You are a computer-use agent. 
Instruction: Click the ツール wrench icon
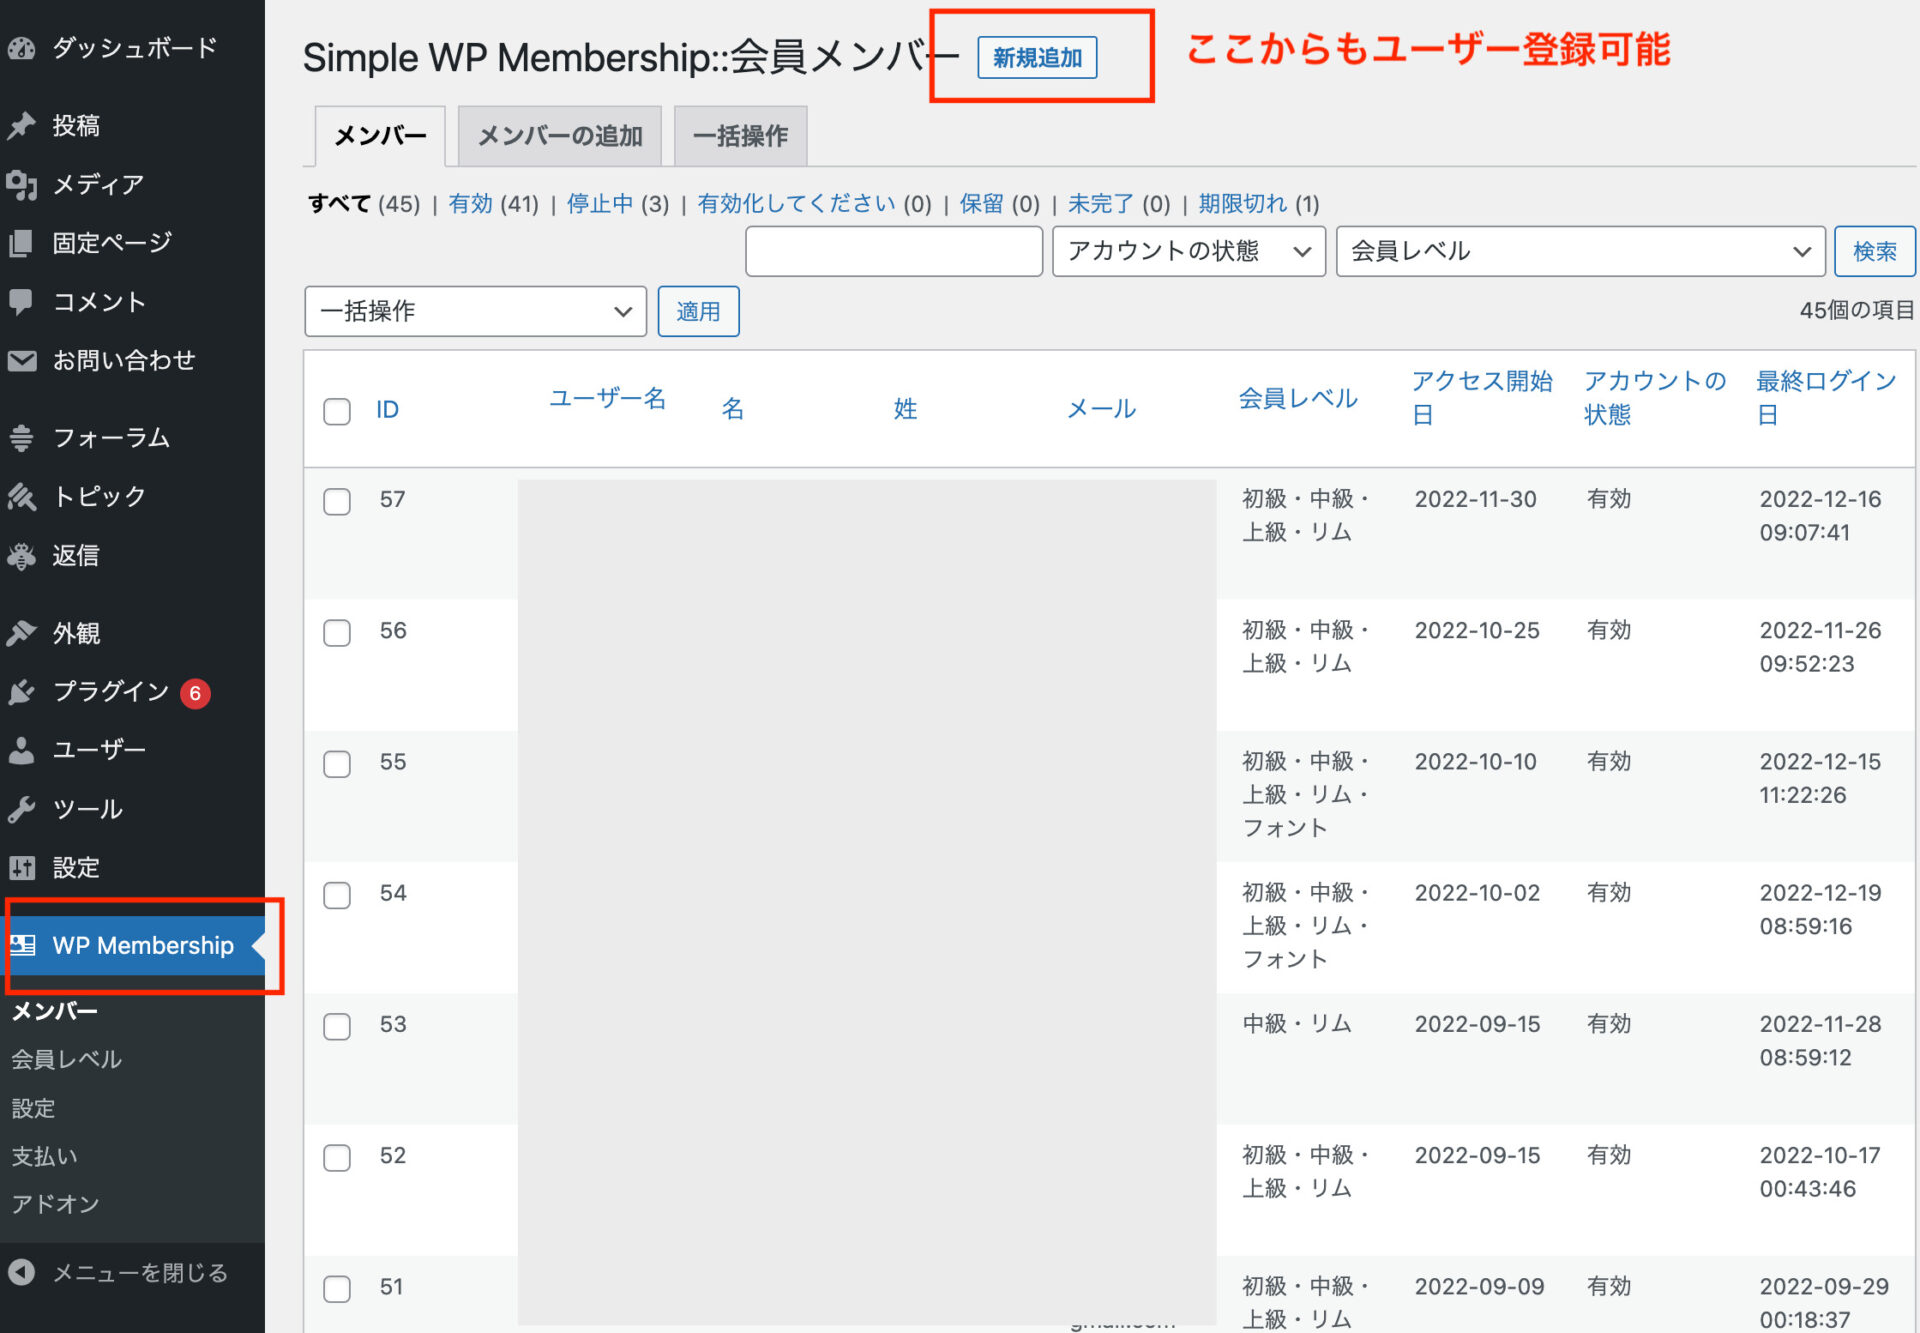coord(22,808)
